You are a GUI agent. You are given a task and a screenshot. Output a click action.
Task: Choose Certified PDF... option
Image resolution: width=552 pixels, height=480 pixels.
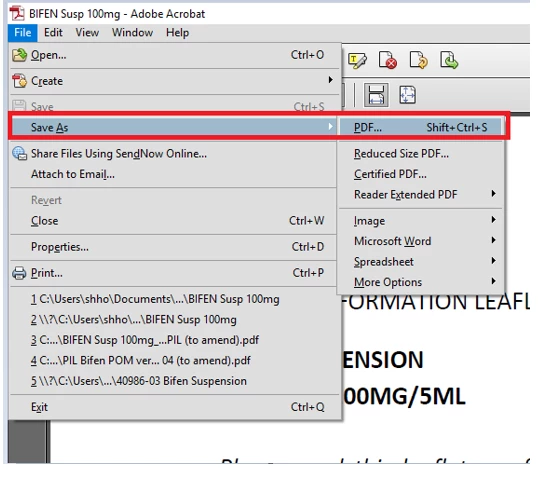420,174
